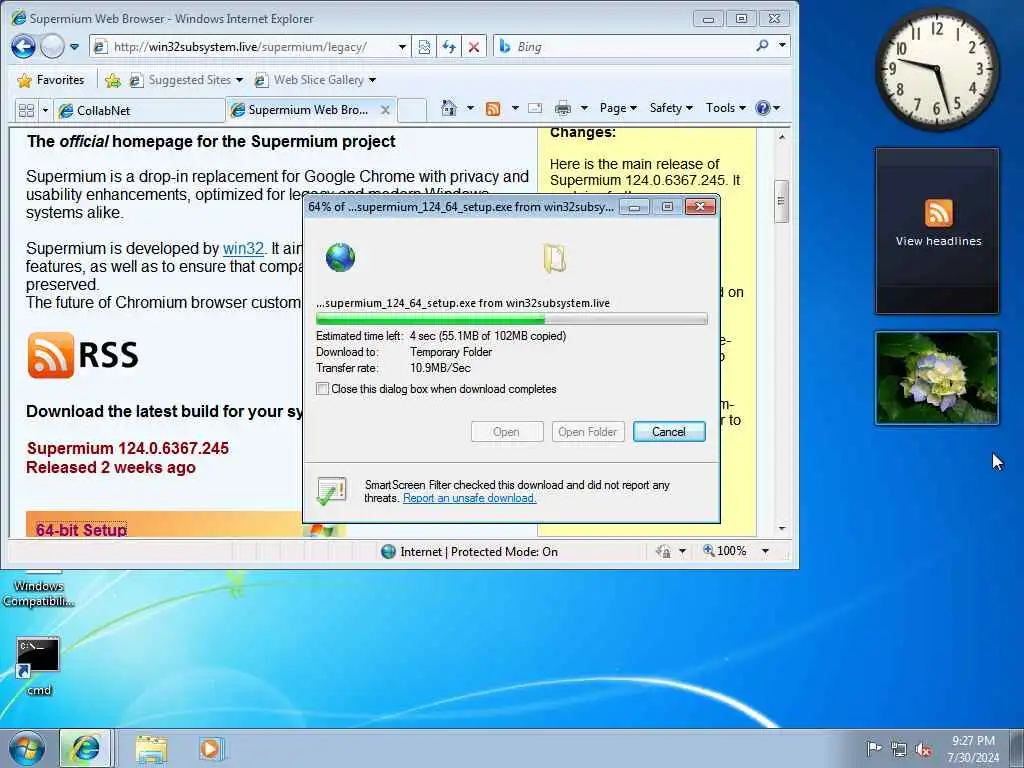Open the search provider dropdown arrow
The image size is (1024, 768).
pyautogui.click(x=782, y=46)
